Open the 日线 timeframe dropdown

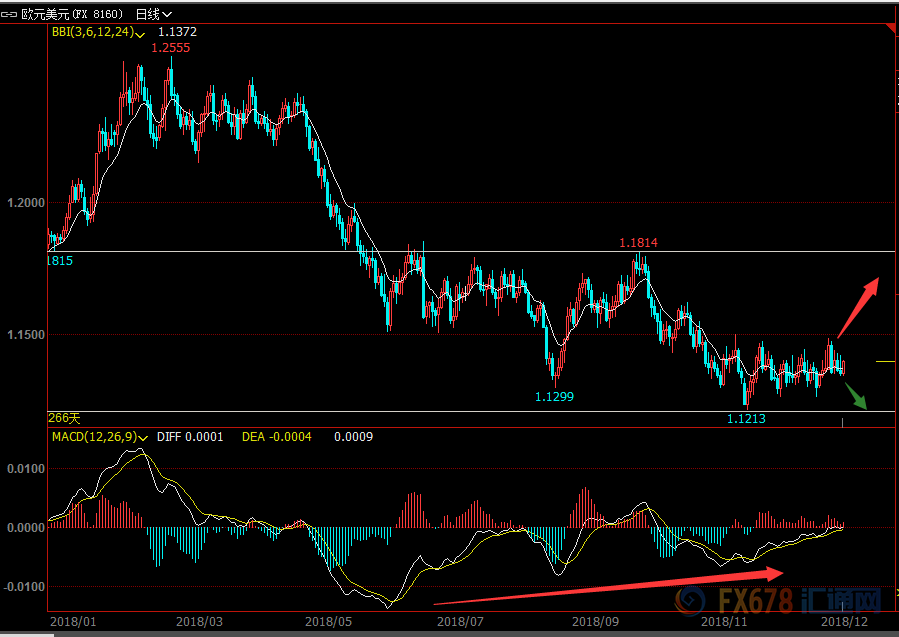click(152, 14)
